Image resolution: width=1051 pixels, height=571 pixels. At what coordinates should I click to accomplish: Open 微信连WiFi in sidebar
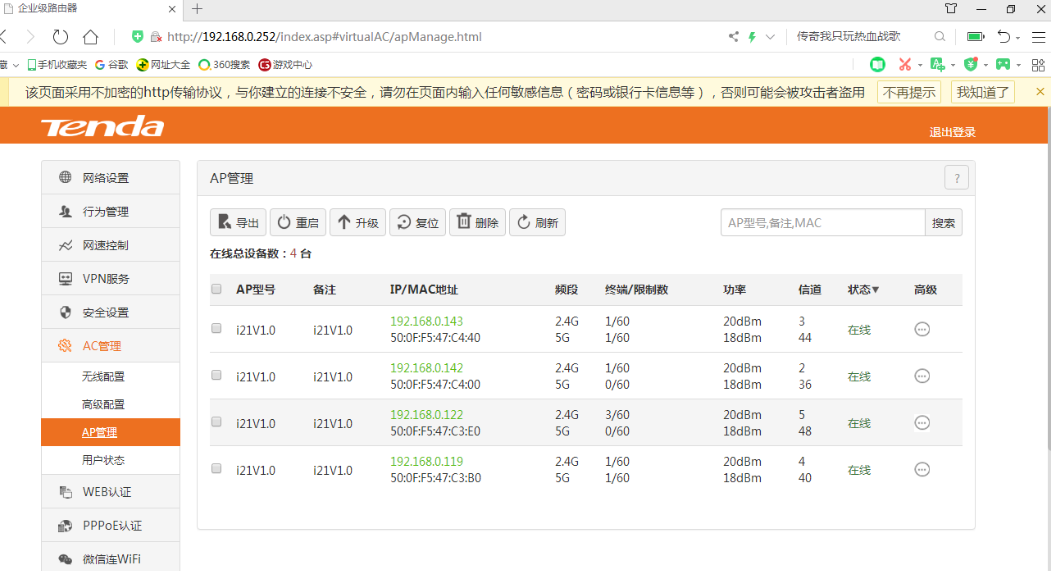pos(111,559)
